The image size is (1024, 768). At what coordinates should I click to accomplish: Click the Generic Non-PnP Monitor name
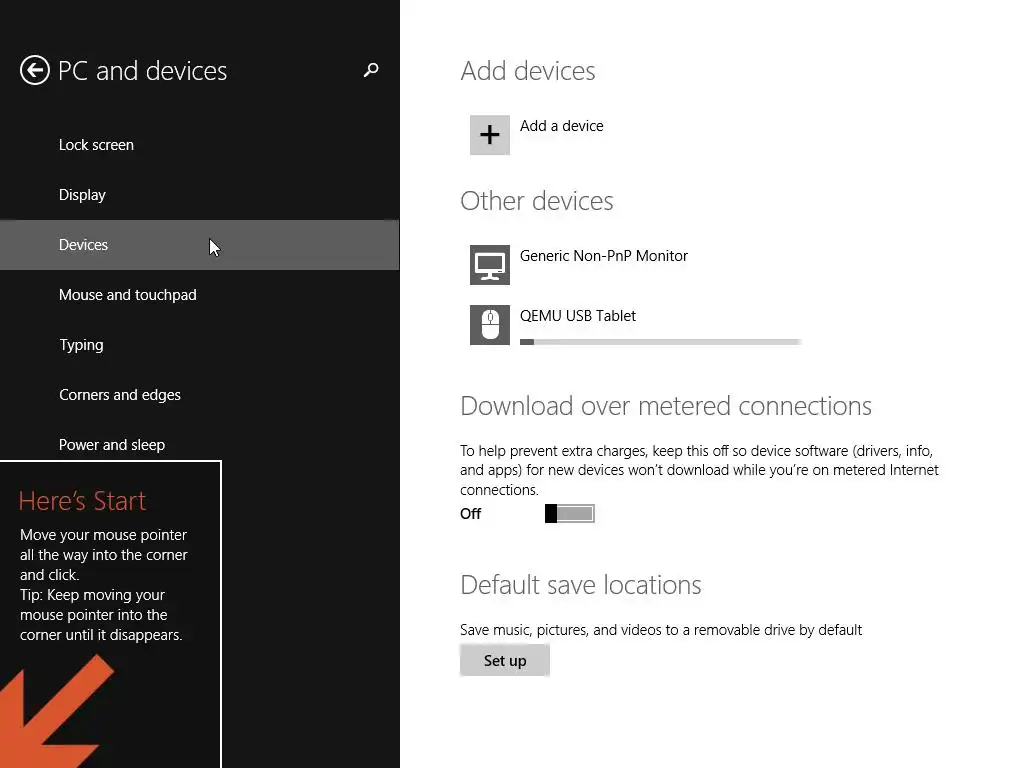tap(604, 256)
